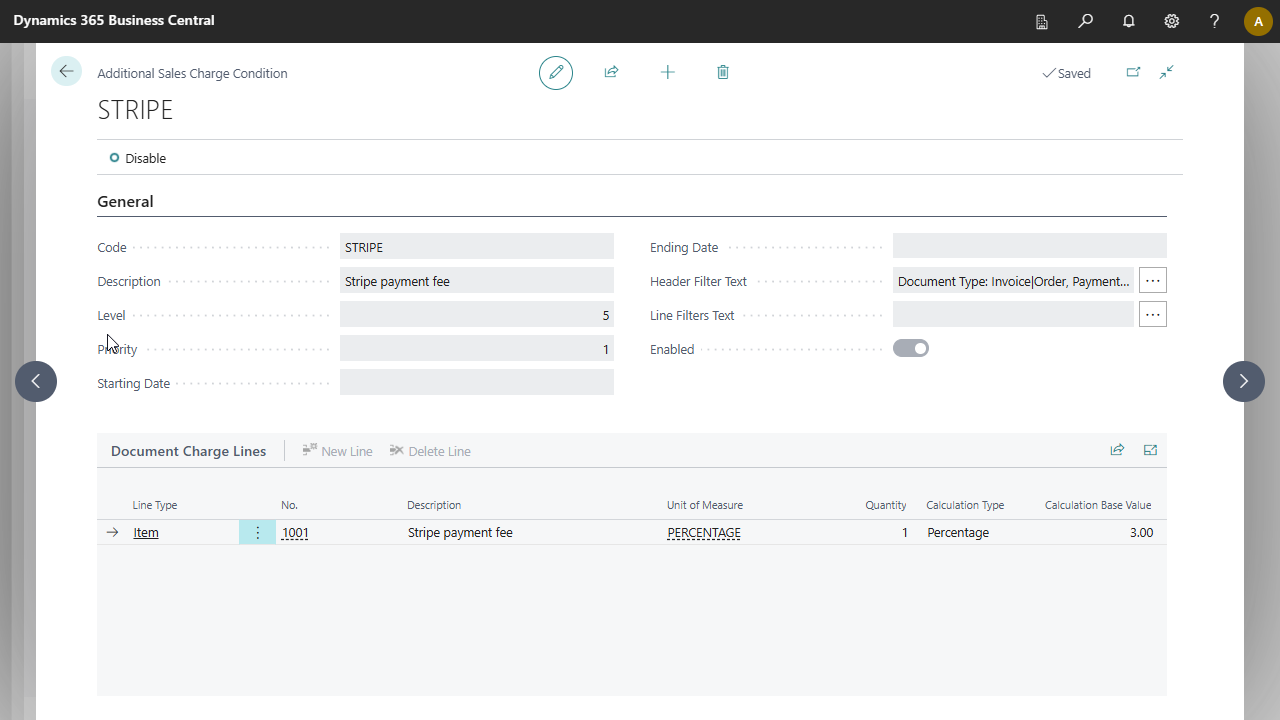Click the 1001 item number link
The height and width of the screenshot is (720, 1280).
(x=295, y=533)
